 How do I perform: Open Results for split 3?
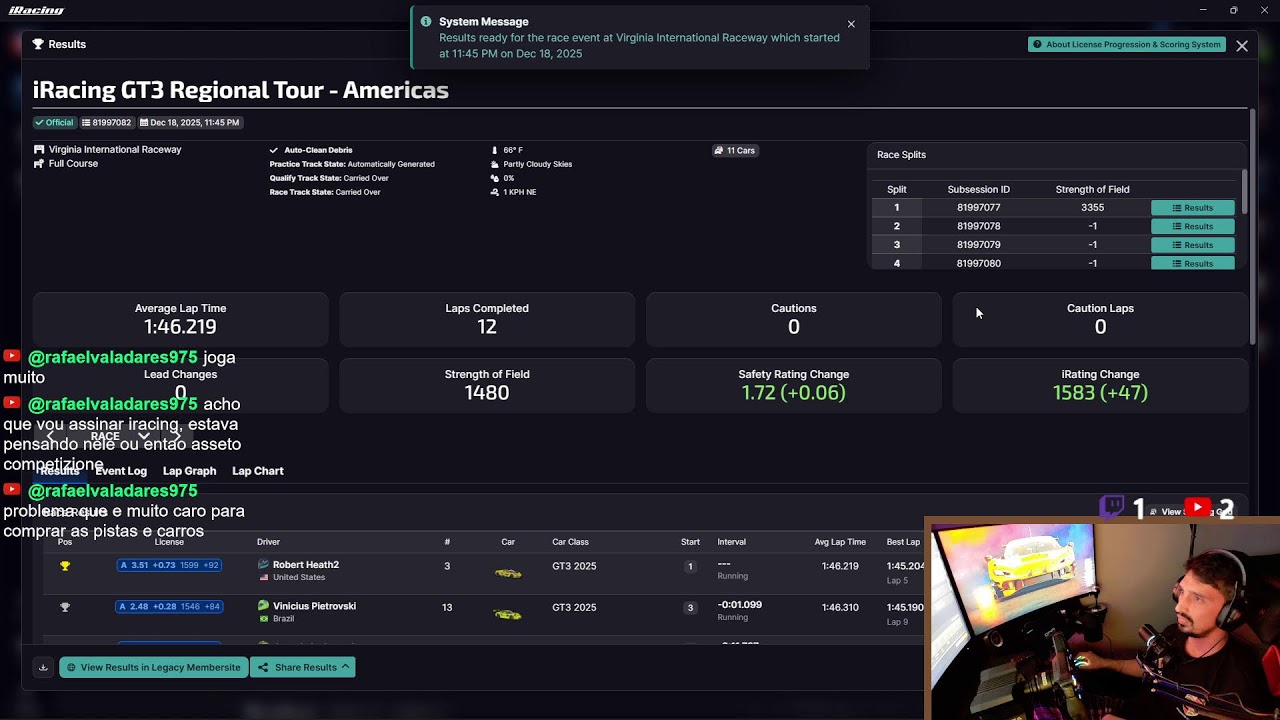pyautogui.click(x=1192, y=245)
